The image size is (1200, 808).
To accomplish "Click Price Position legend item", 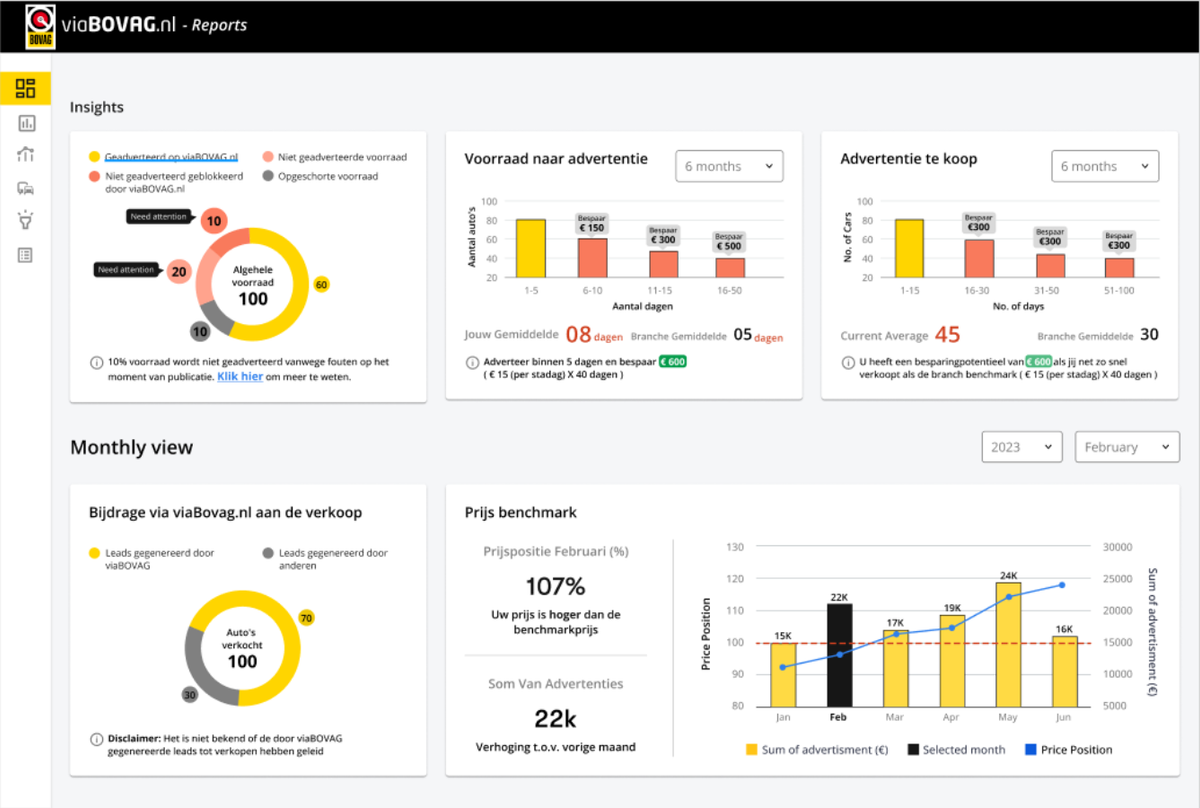I will [x=1069, y=749].
